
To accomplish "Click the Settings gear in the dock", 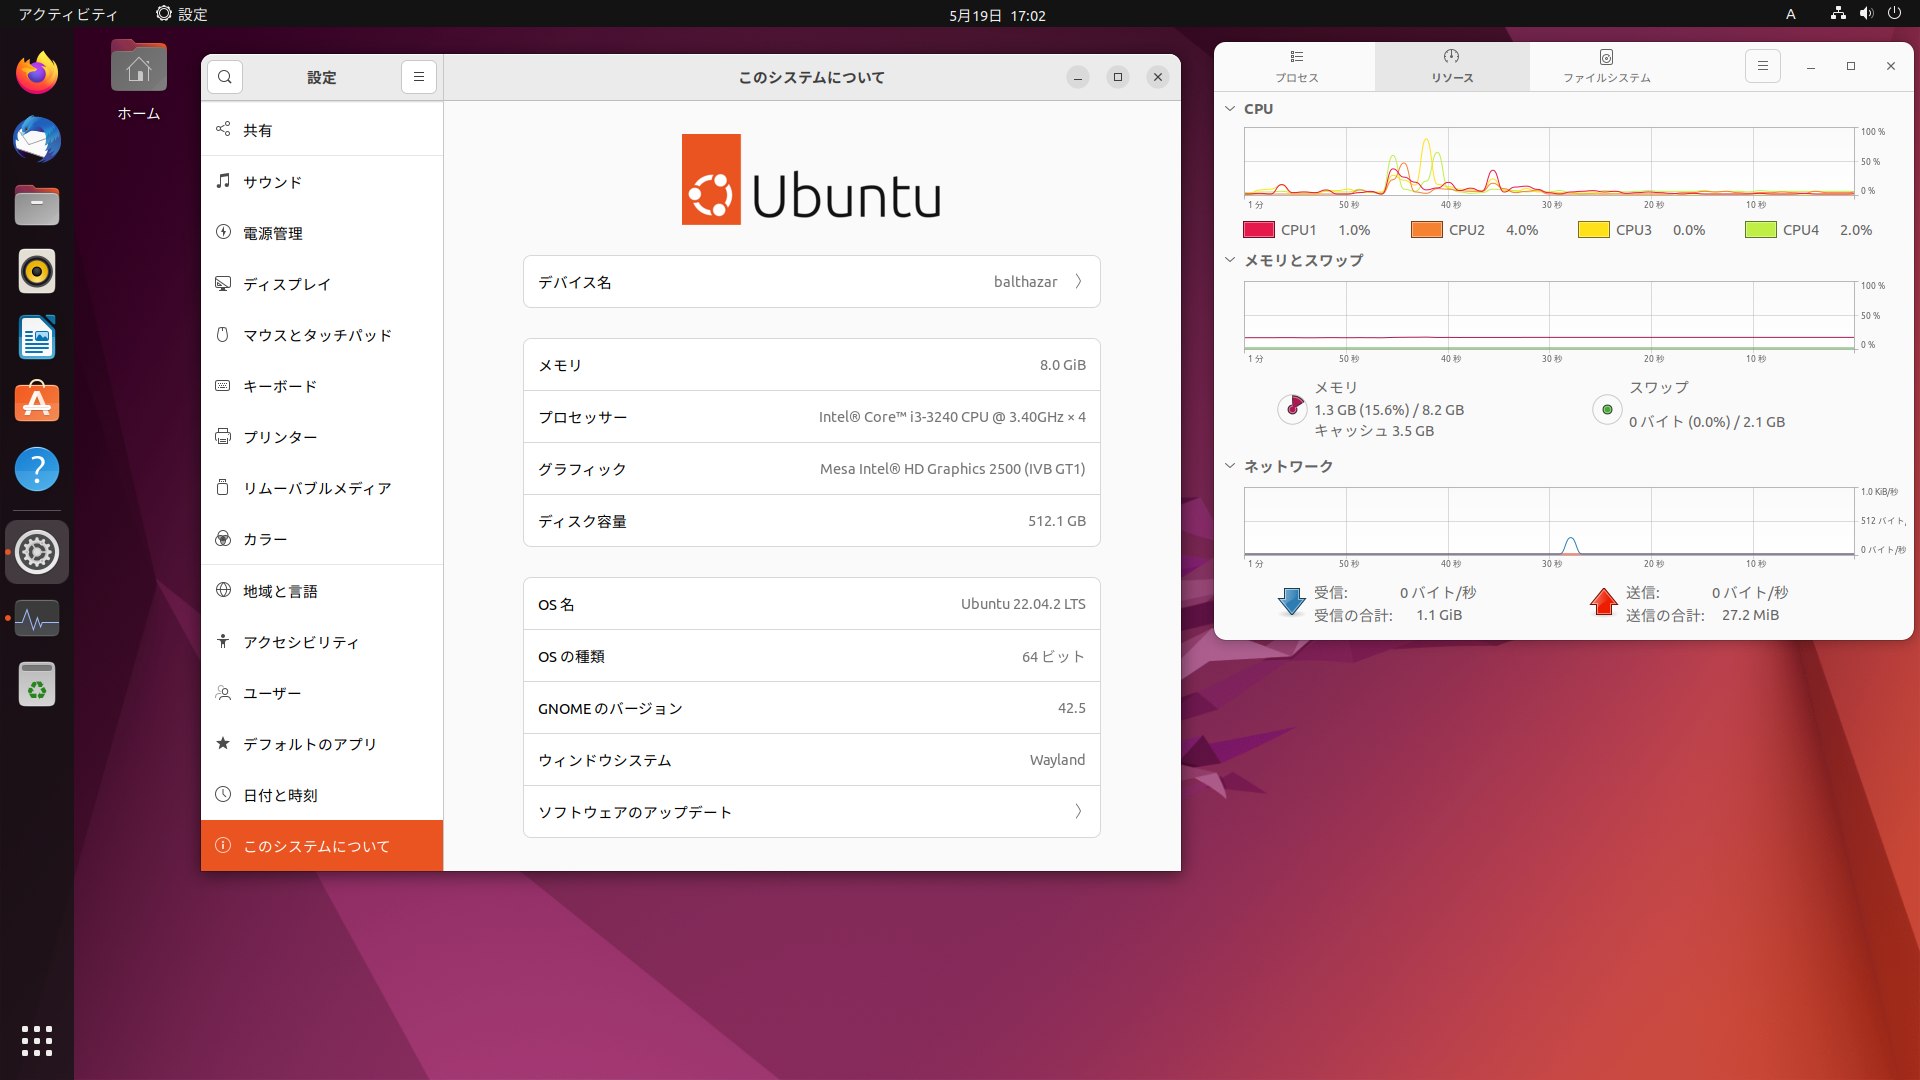I will (x=37, y=552).
